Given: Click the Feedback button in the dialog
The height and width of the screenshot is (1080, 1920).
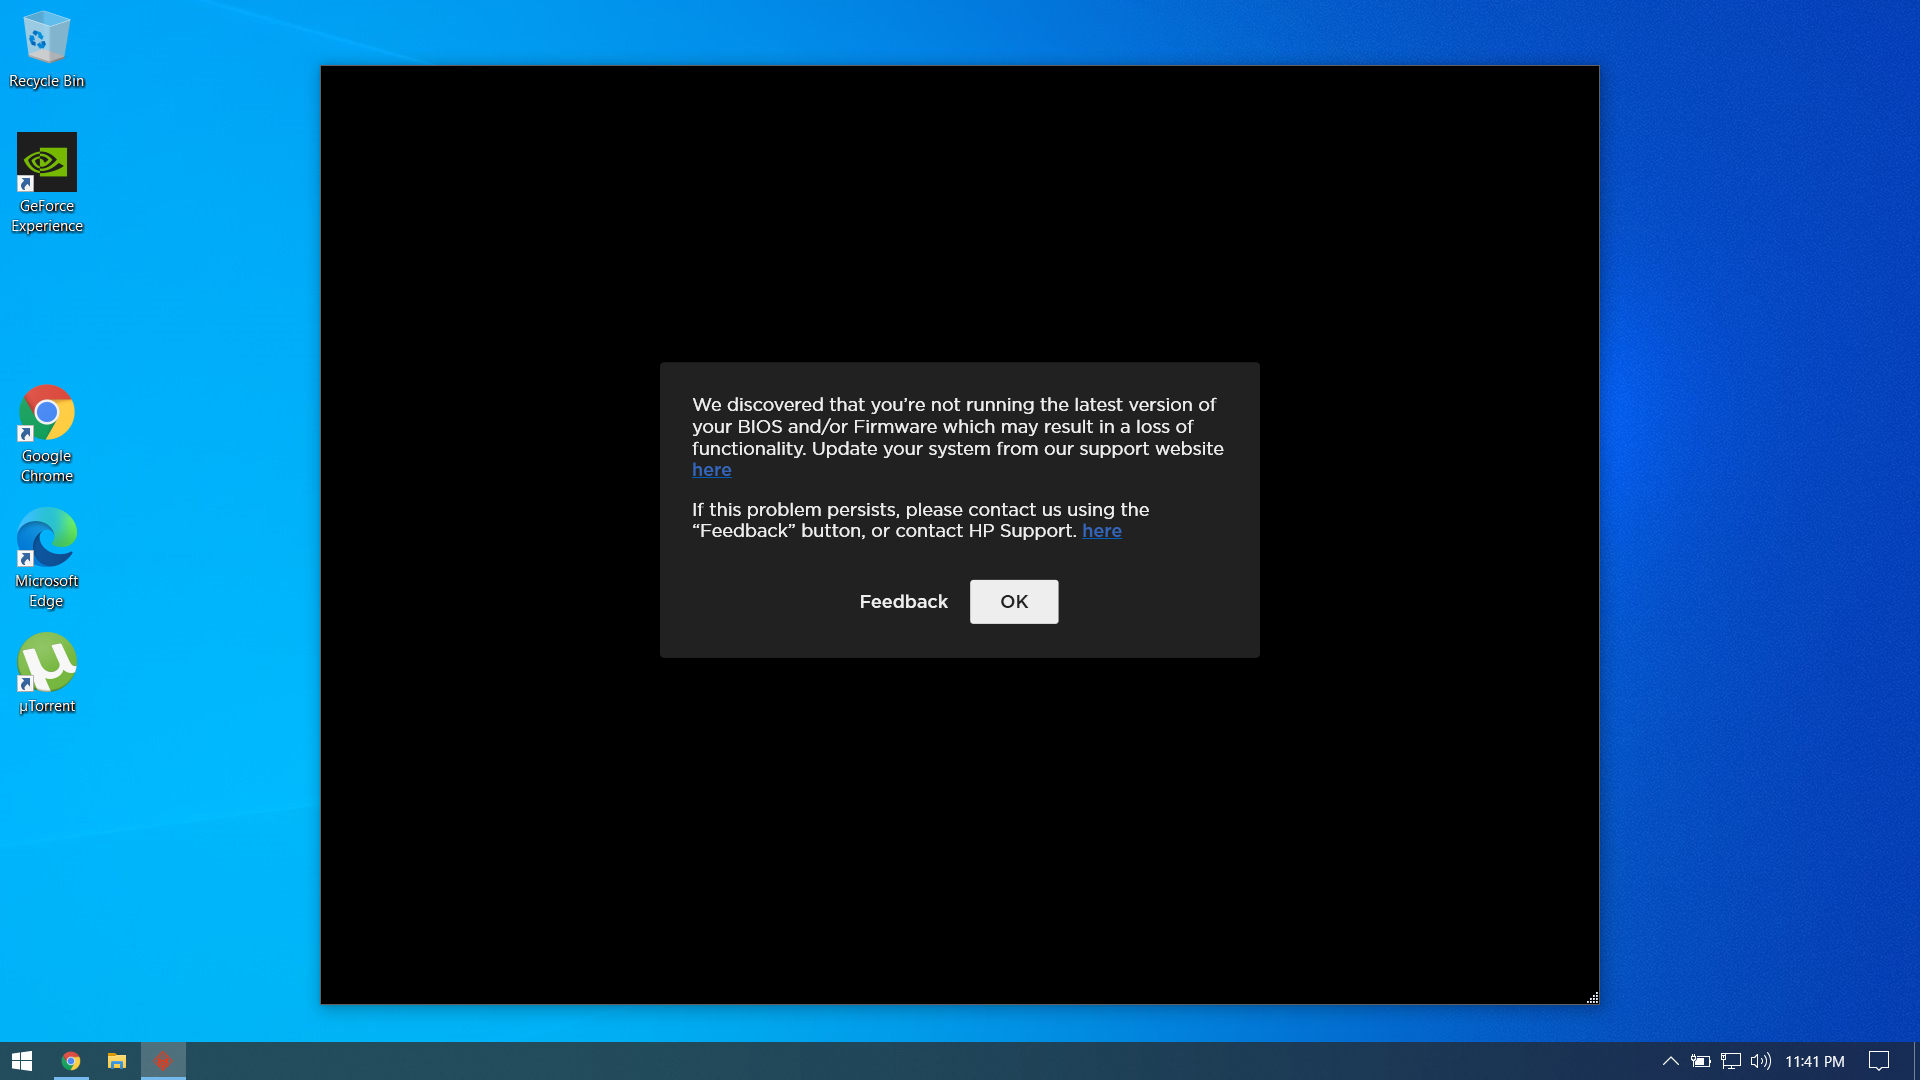Looking at the screenshot, I should click(x=903, y=602).
